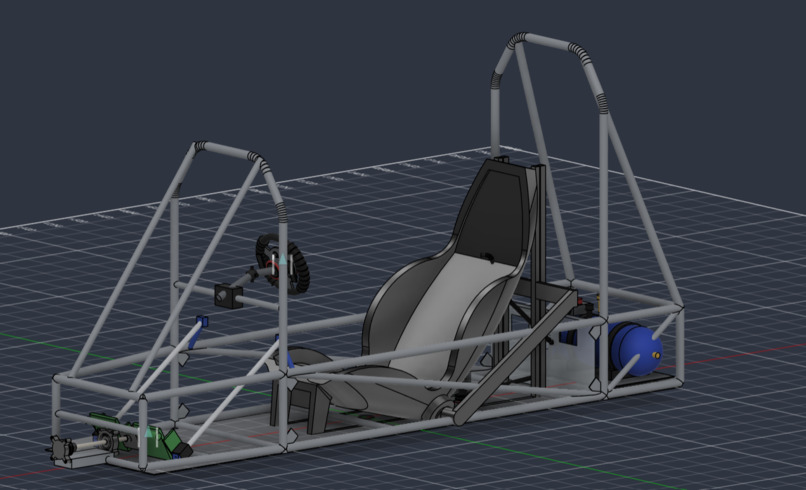Select the brass fitting on blue tank

point(656,355)
